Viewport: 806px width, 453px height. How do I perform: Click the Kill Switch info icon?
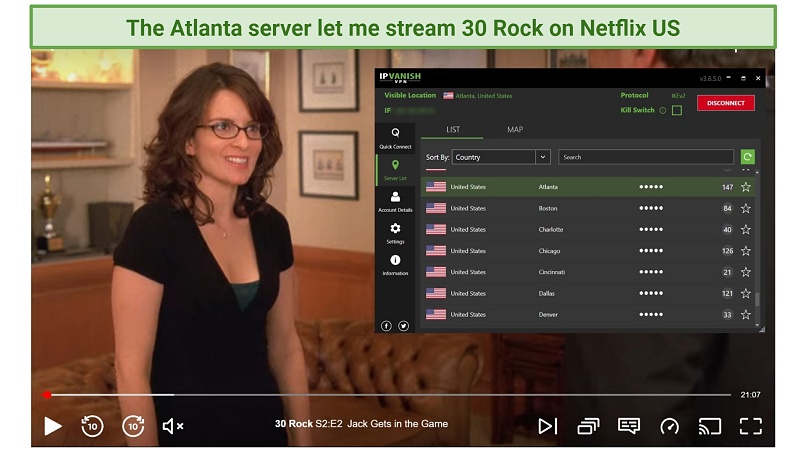(x=663, y=111)
